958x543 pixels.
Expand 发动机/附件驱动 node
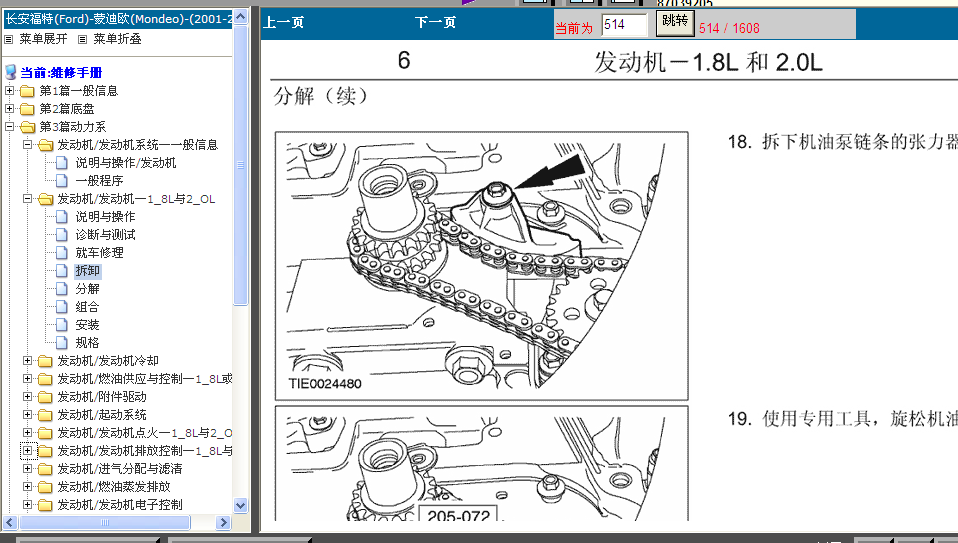pos(27,397)
